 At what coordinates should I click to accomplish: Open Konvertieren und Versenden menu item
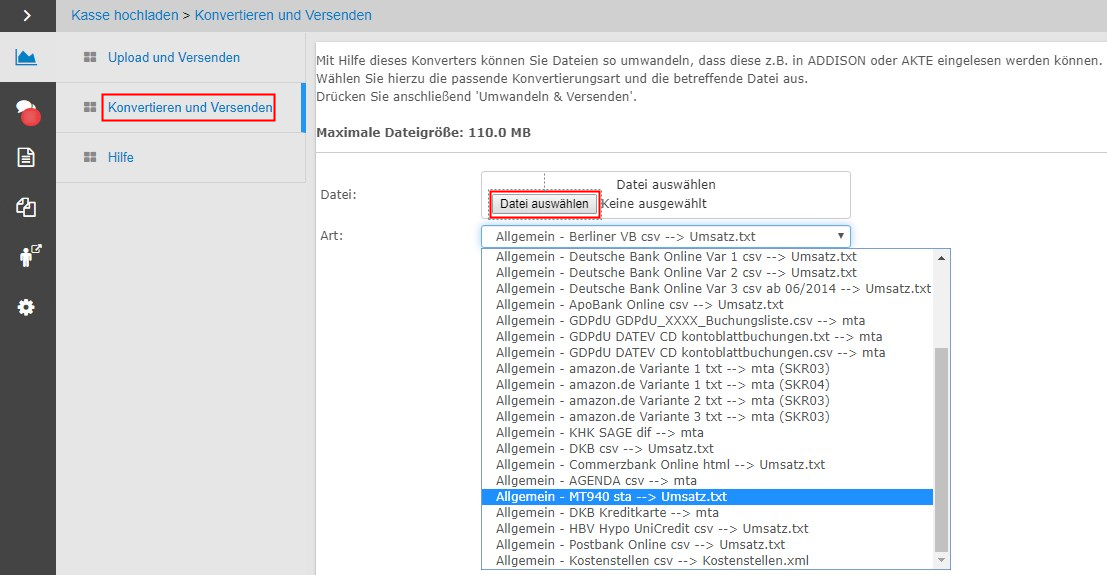click(x=189, y=107)
